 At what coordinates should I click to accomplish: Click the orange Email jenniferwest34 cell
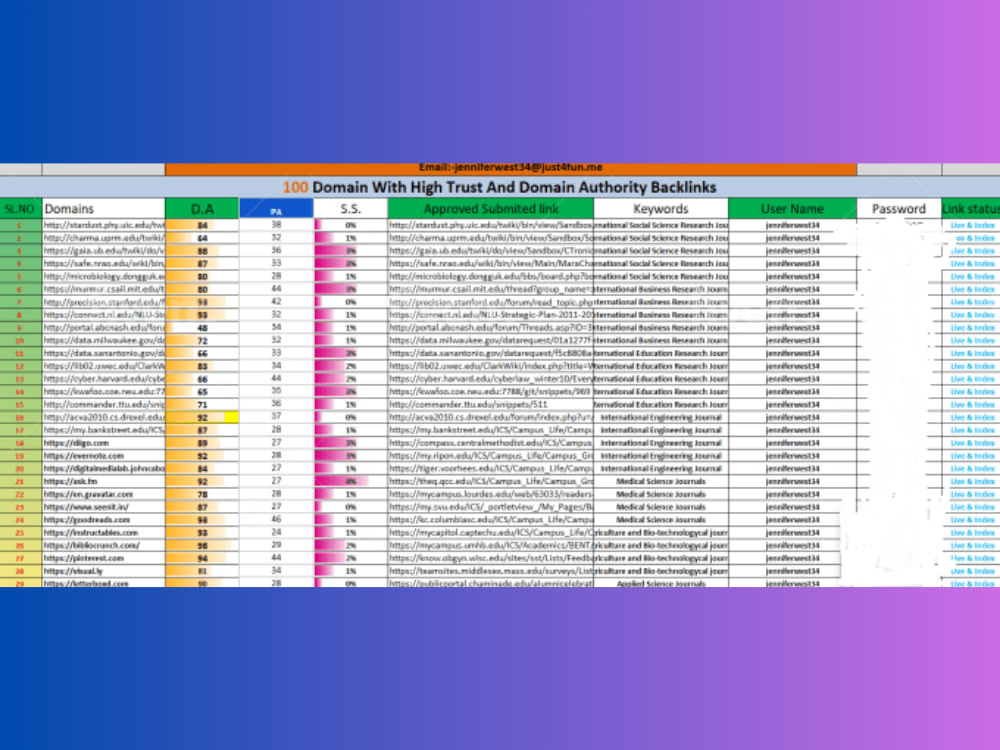[510, 168]
